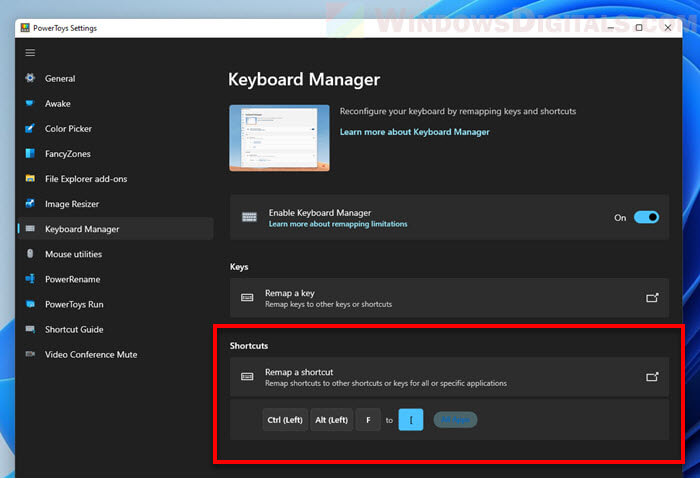Open the hamburger navigation menu
The image size is (700, 479).
[x=30, y=53]
